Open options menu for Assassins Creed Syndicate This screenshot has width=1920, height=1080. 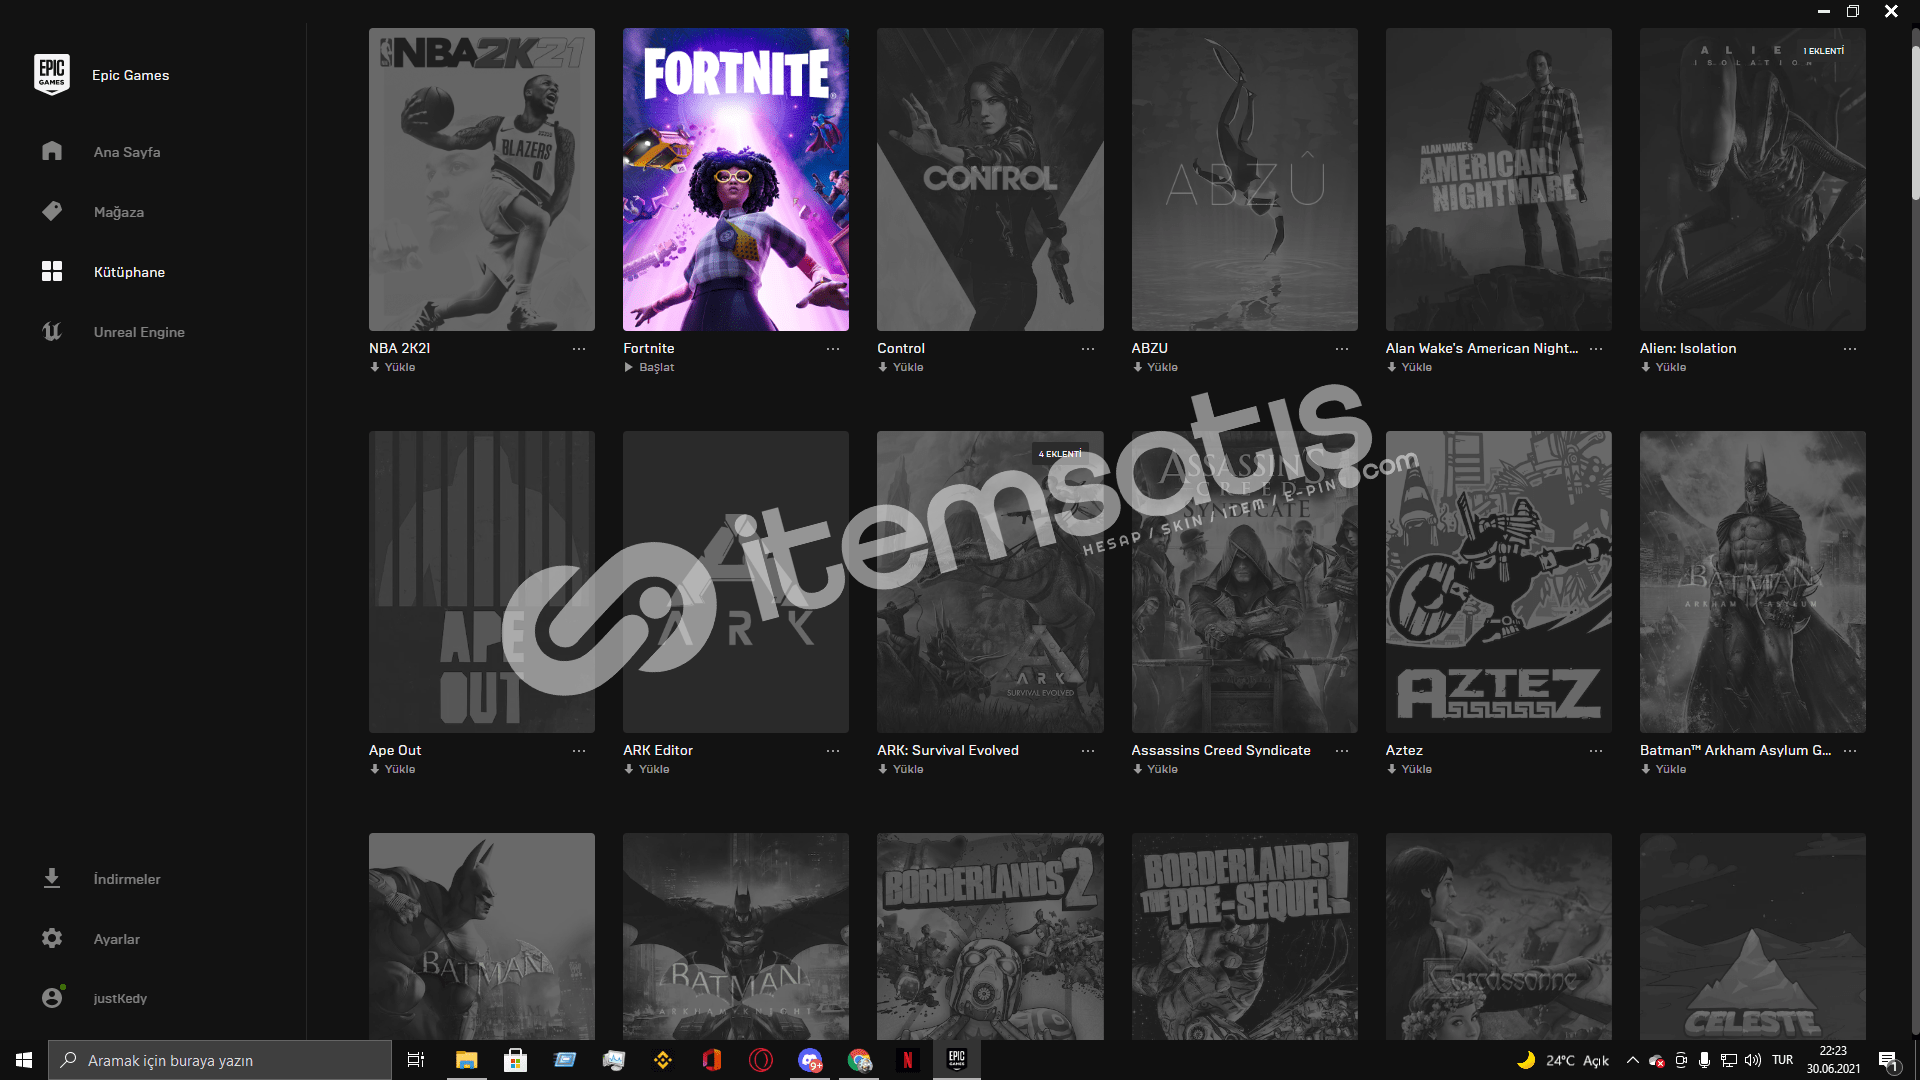(x=1342, y=751)
